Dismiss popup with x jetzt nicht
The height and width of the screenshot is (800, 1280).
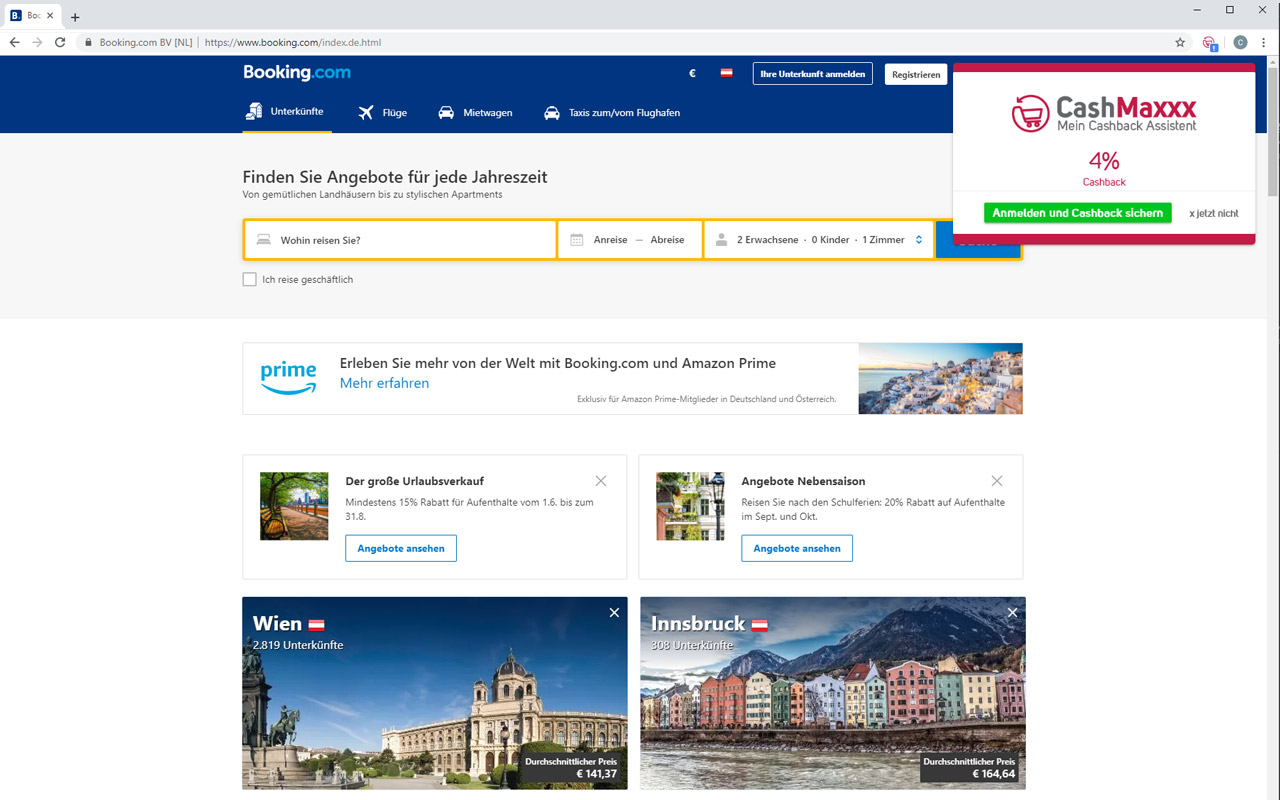(1214, 213)
